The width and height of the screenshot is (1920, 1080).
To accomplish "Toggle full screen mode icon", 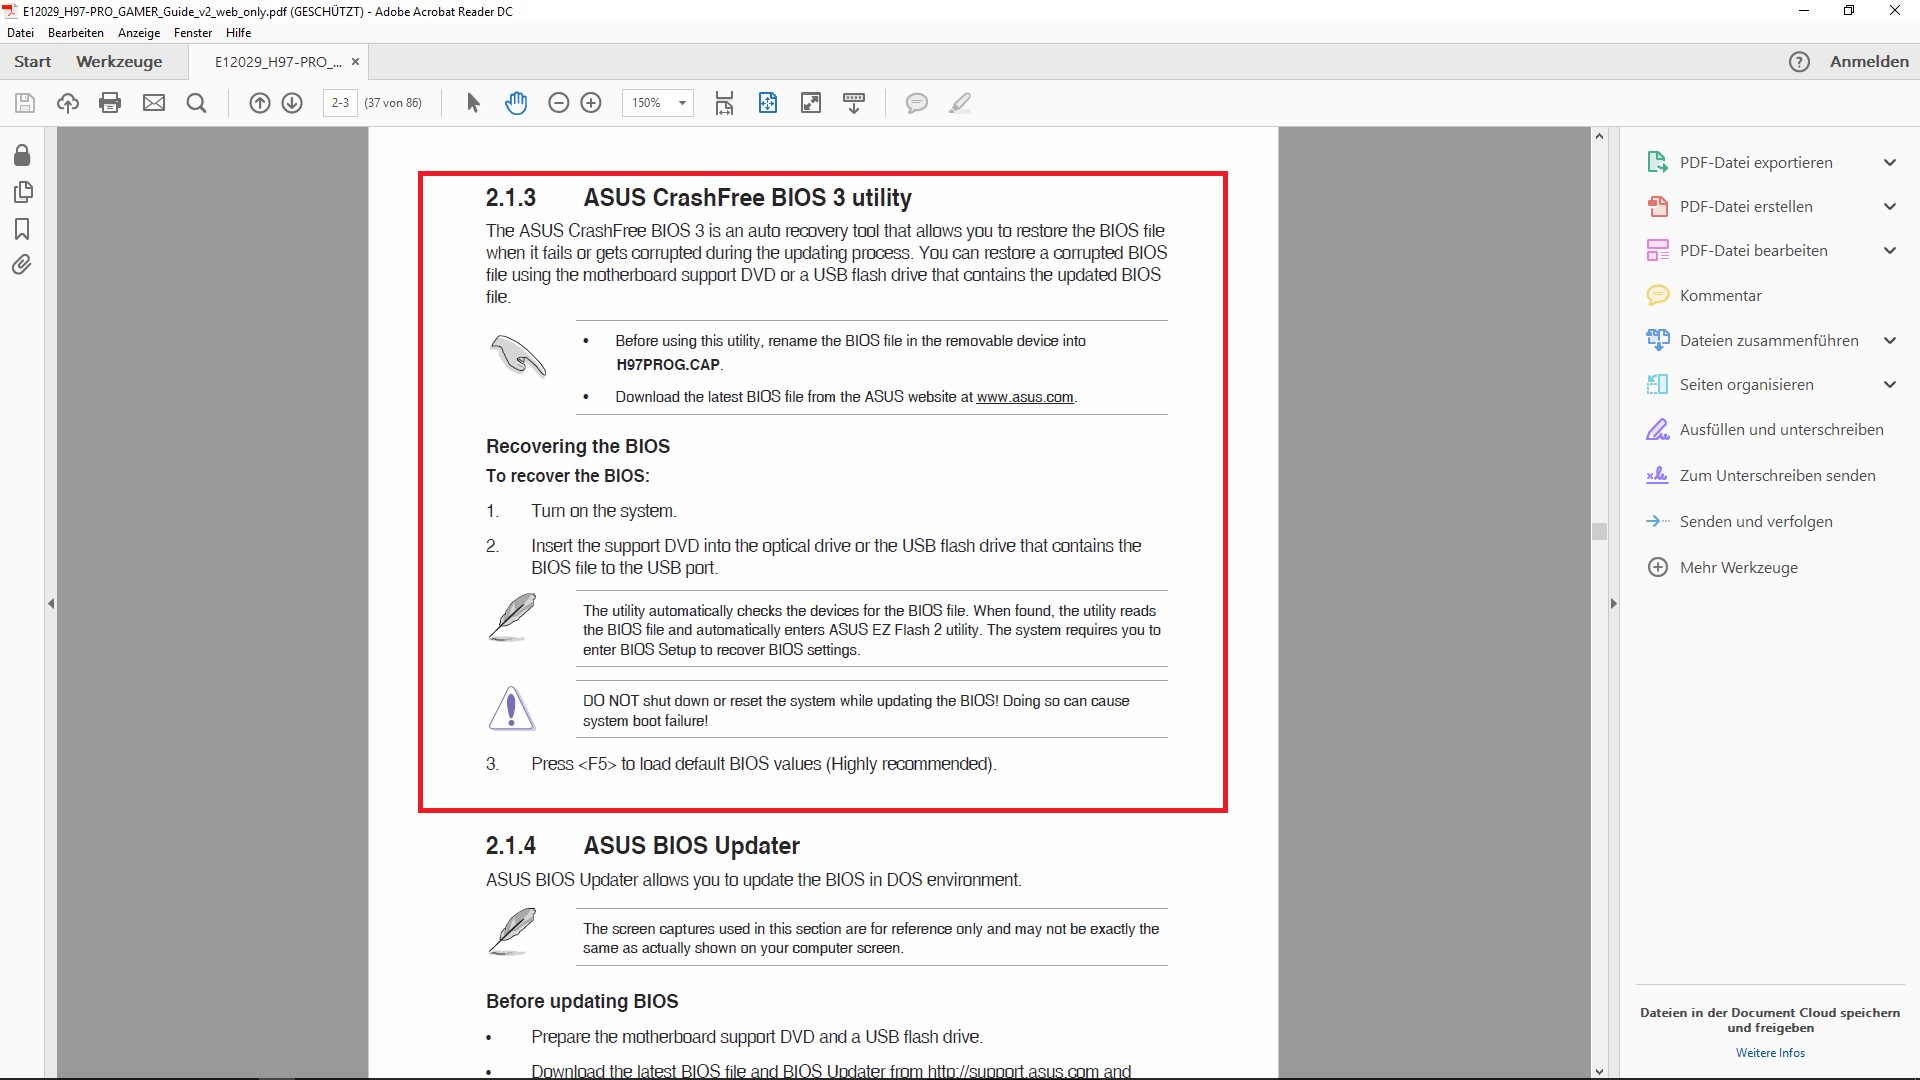I will (811, 103).
